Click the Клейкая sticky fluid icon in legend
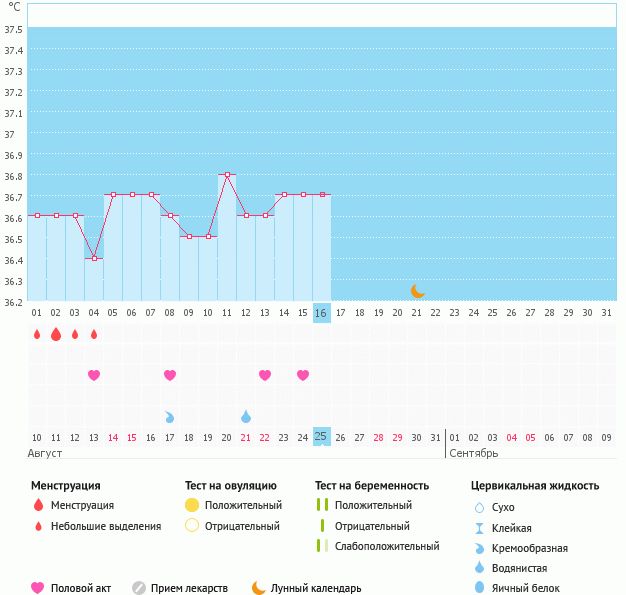The height and width of the screenshot is (595, 626). click(479, 528)
